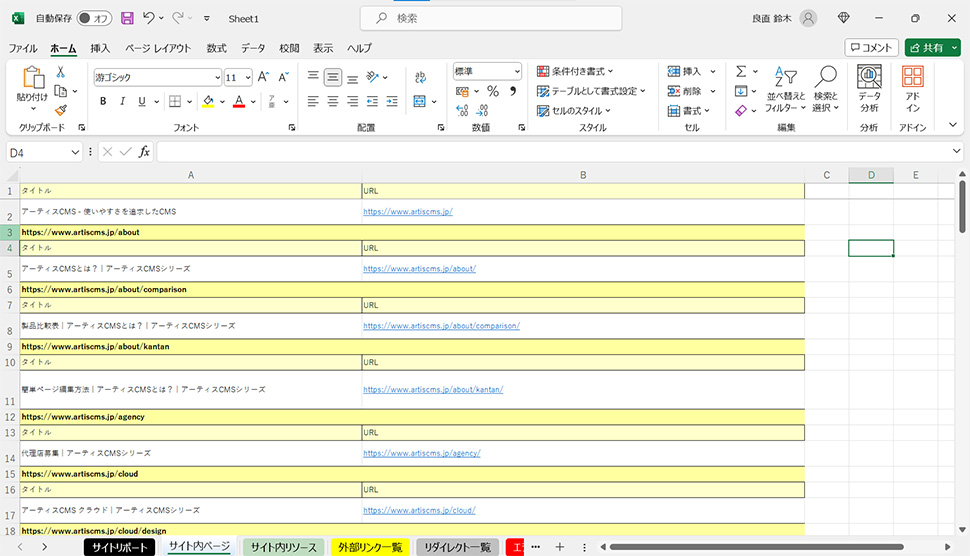The width and height of the screenshot is (970, 556).
Task: Increase font size
Action: (263, 77)
